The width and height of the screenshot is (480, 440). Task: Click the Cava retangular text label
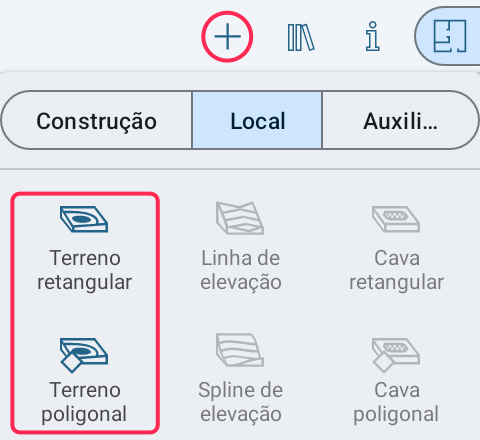click(x=397, y=270)
